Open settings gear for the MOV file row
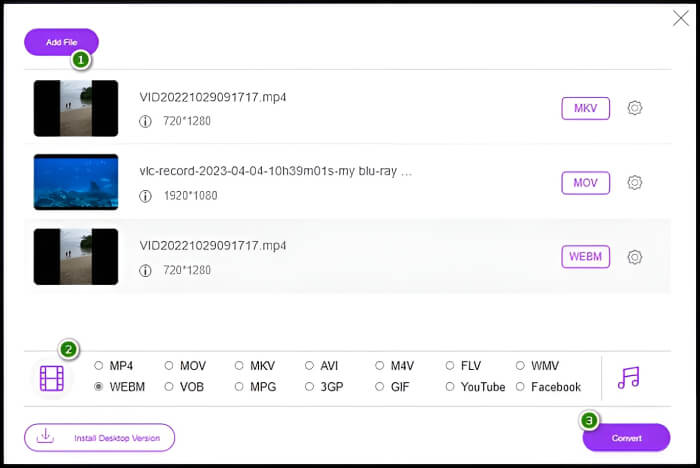 tap(634, 182)
